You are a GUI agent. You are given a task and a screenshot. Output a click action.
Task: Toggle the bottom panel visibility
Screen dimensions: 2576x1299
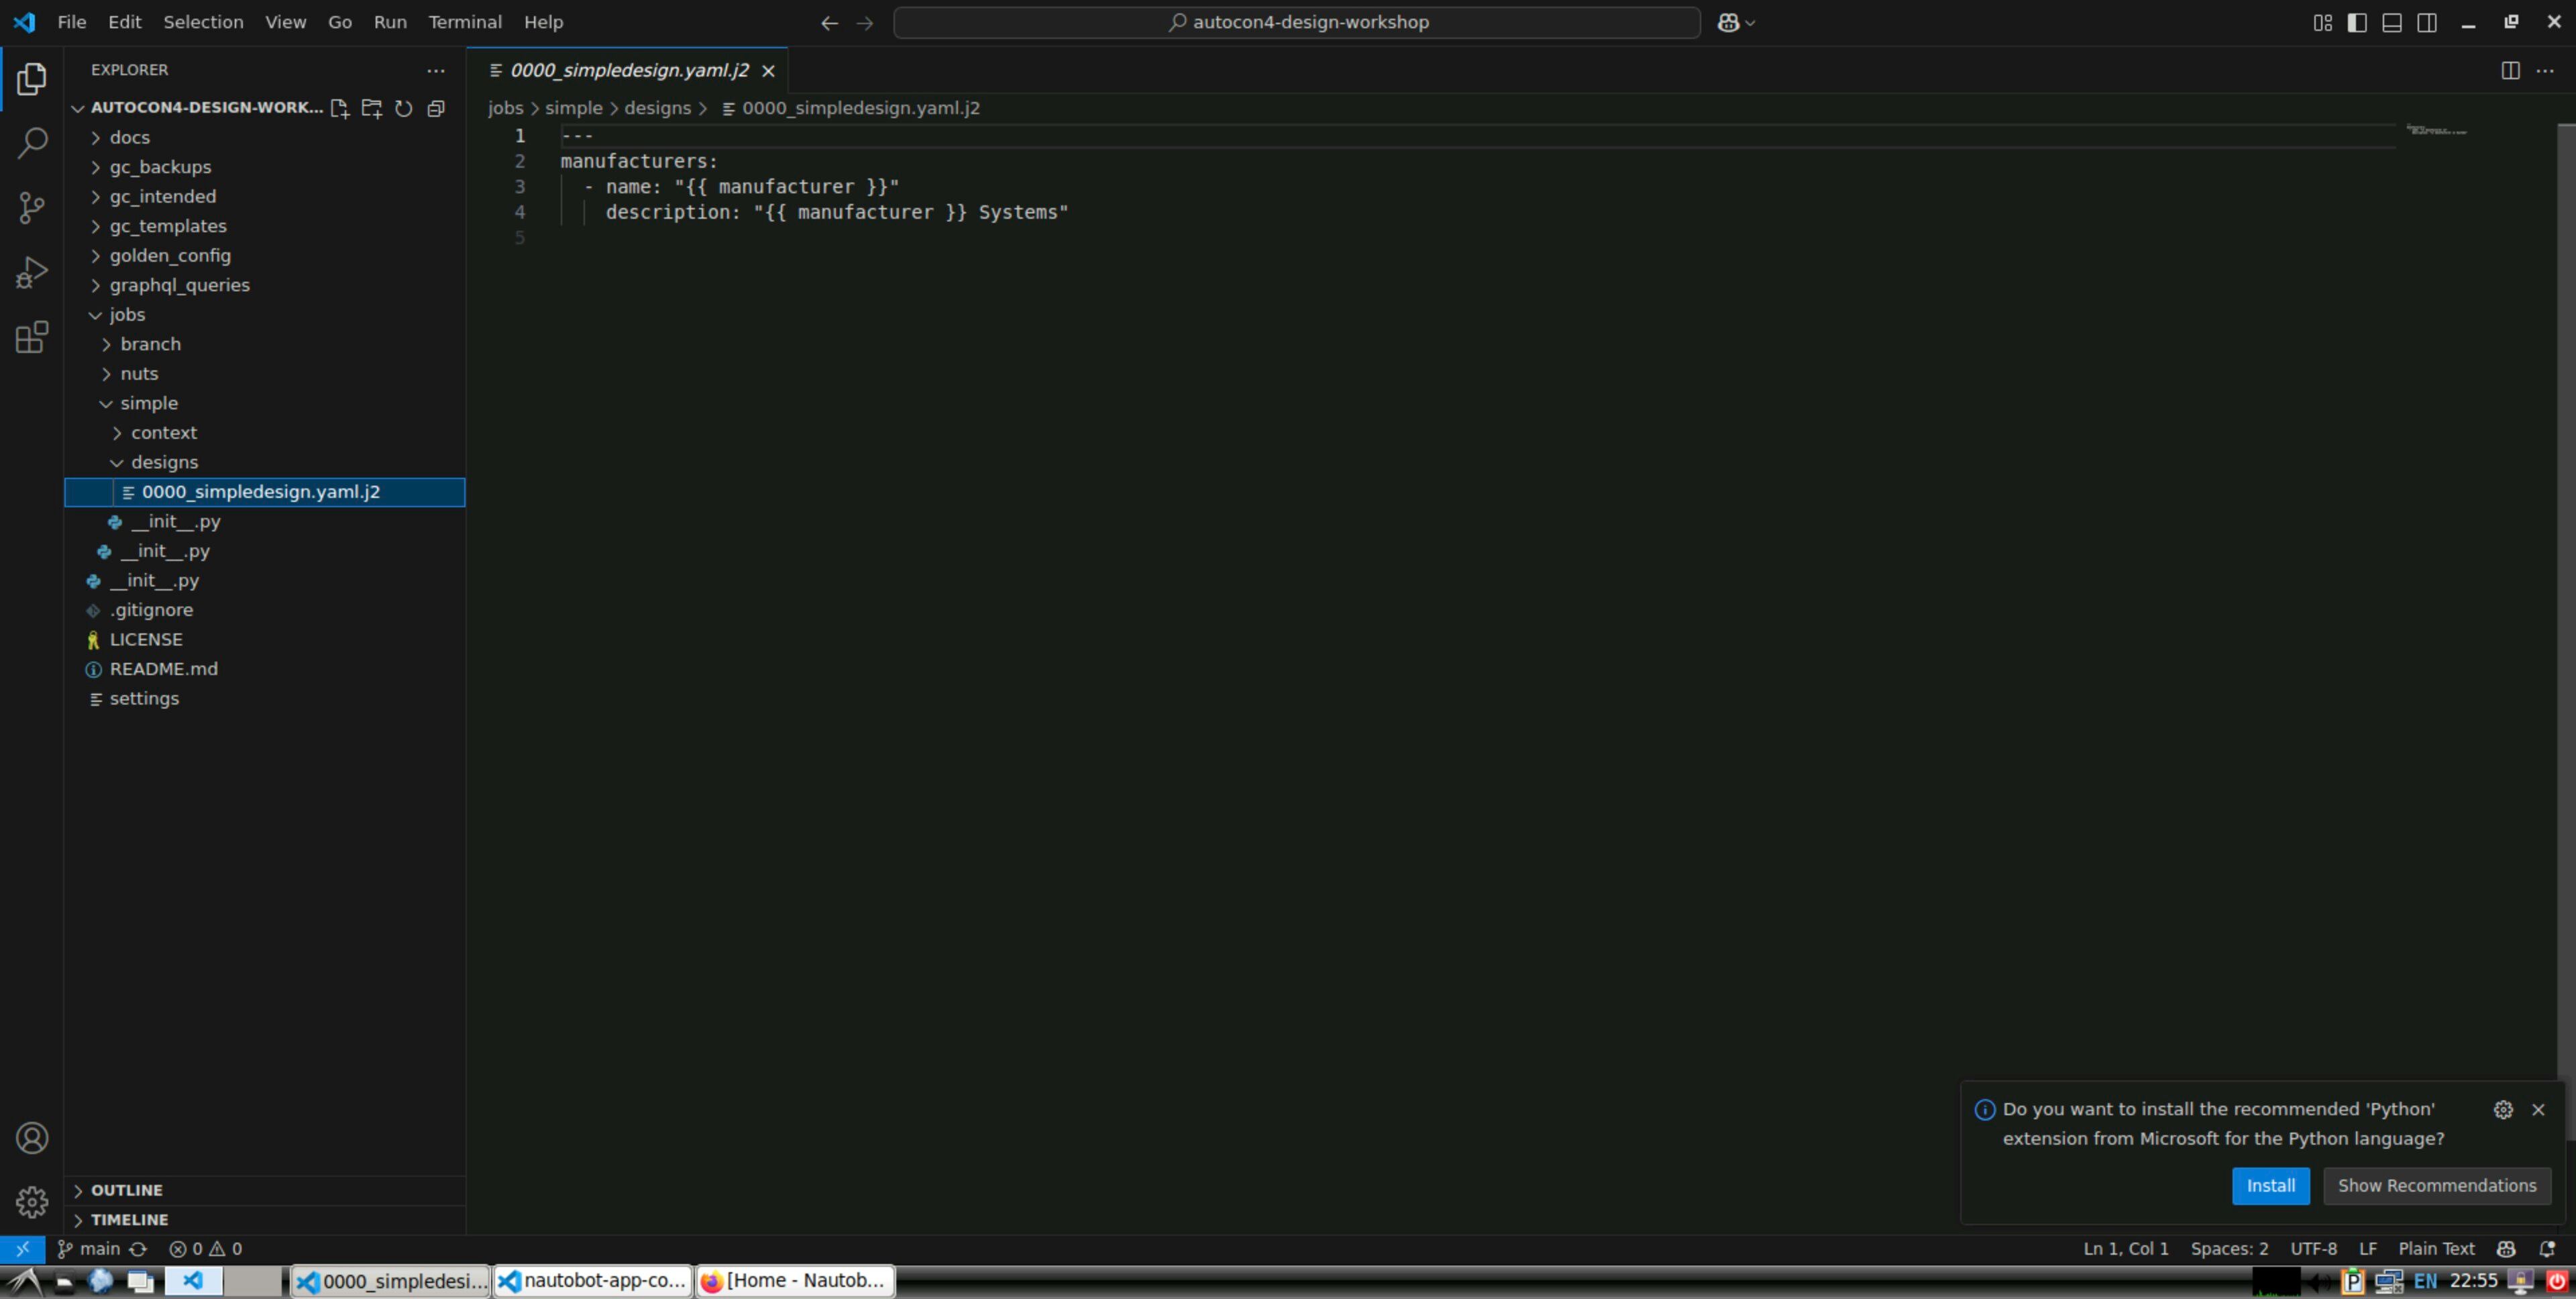2392,22
